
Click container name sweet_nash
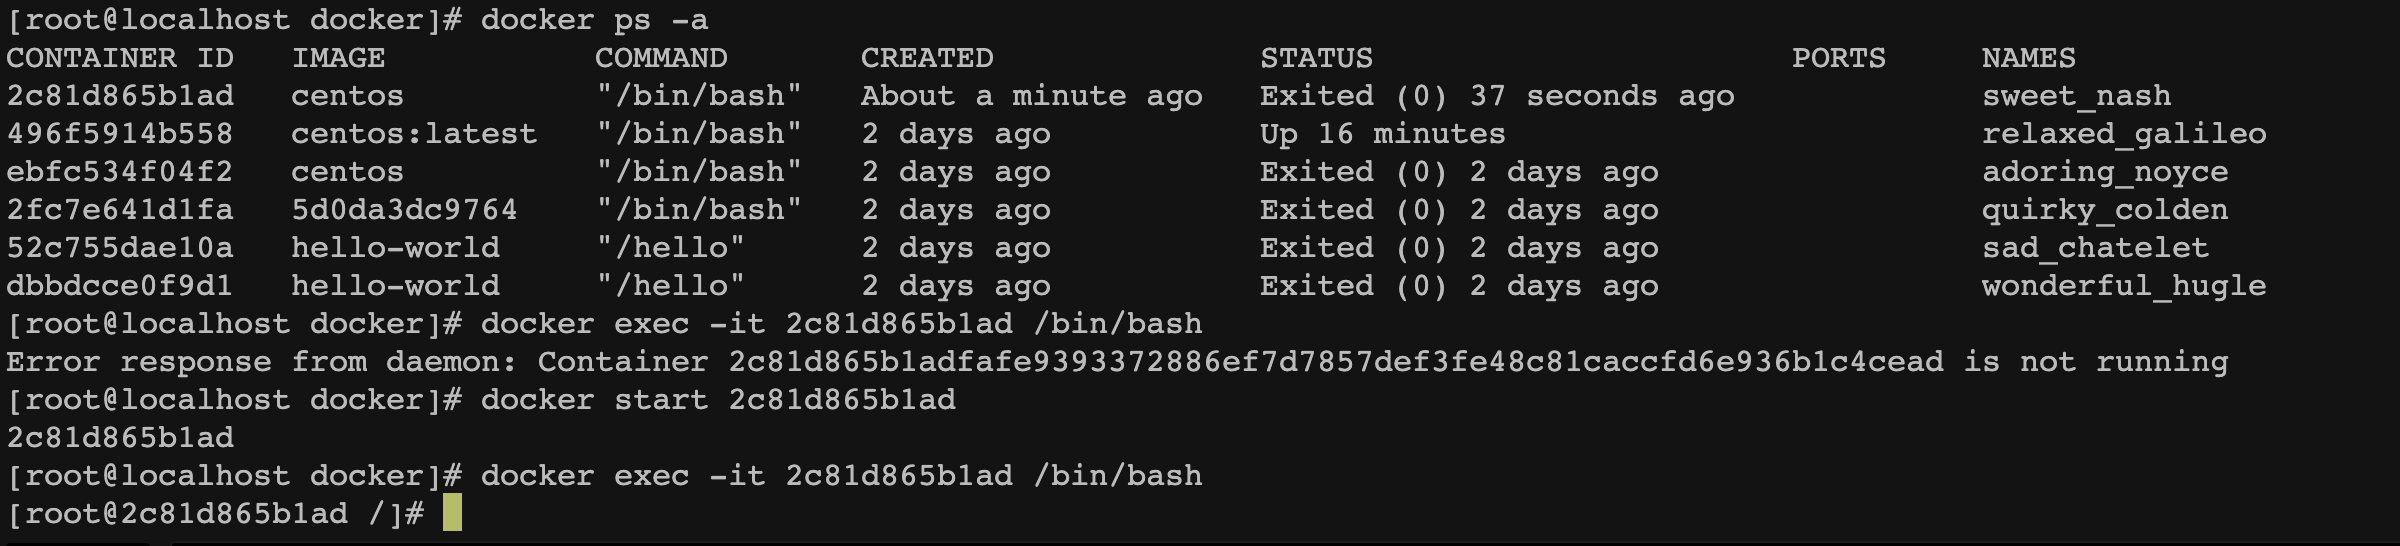(2076, 96)
